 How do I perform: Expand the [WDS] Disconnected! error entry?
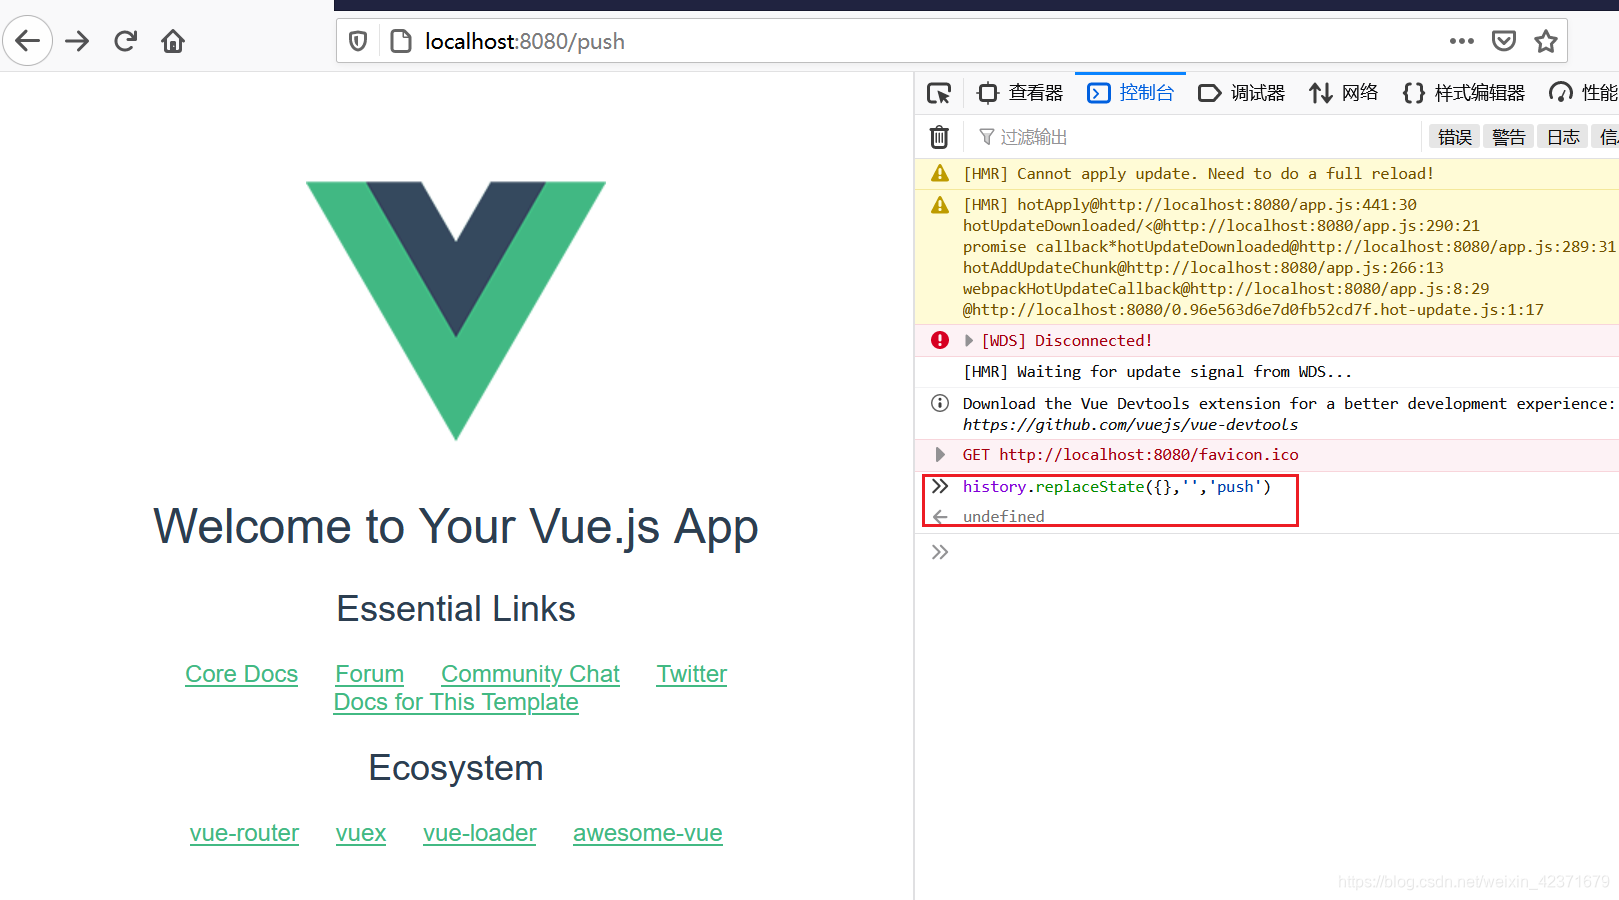(968, 341)
